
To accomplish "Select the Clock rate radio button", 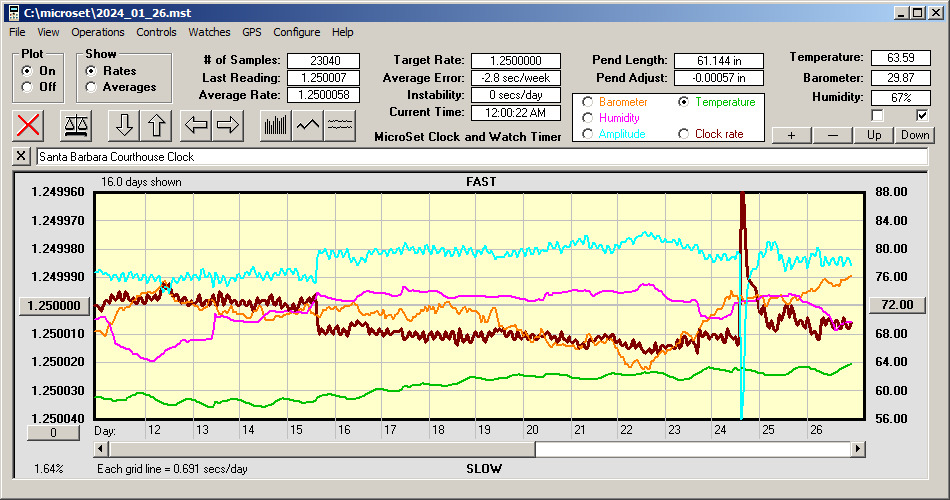I will pyautogui.click(x=684, y=133).
